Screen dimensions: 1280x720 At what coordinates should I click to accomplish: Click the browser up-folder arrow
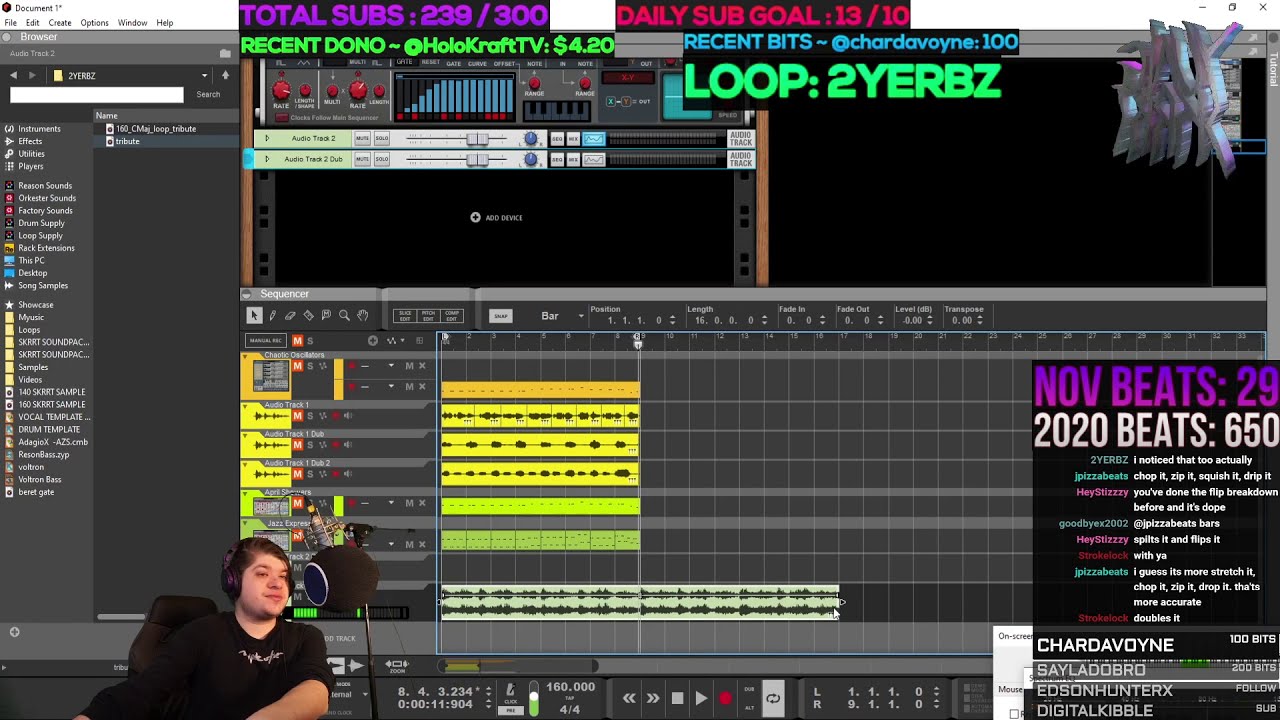coord(225,76)
